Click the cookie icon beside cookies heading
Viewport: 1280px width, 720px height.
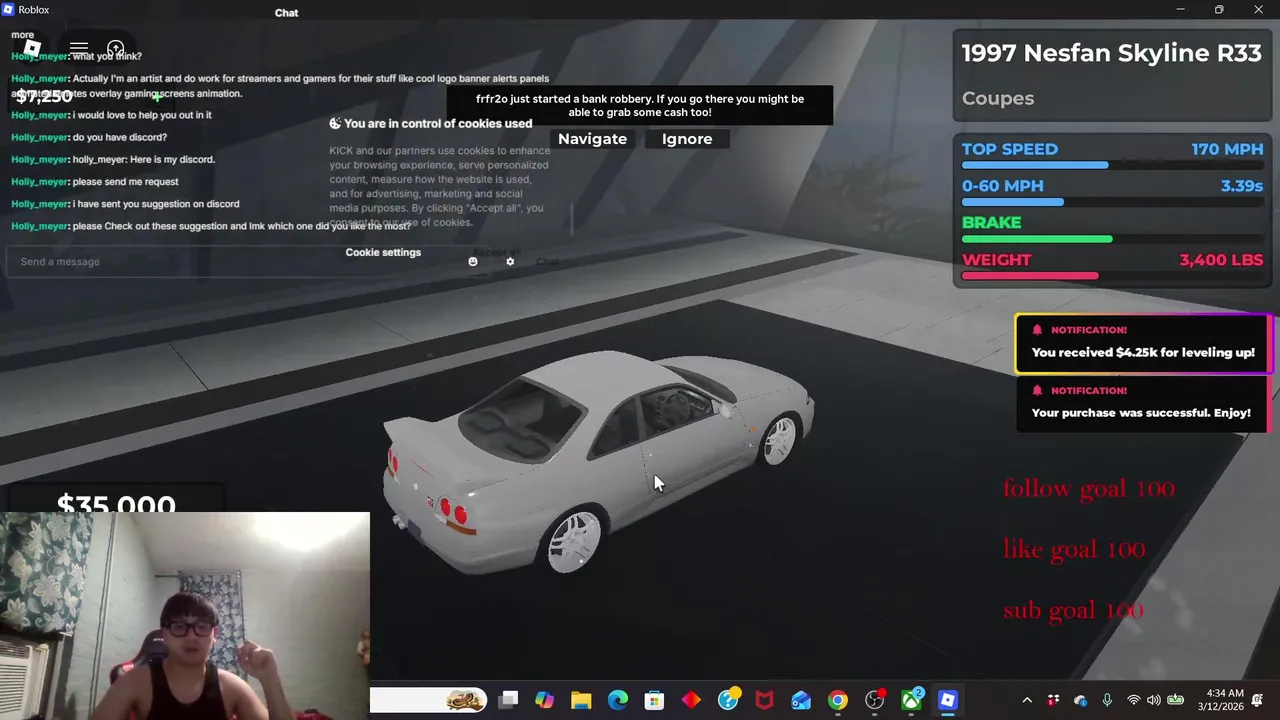335,124
